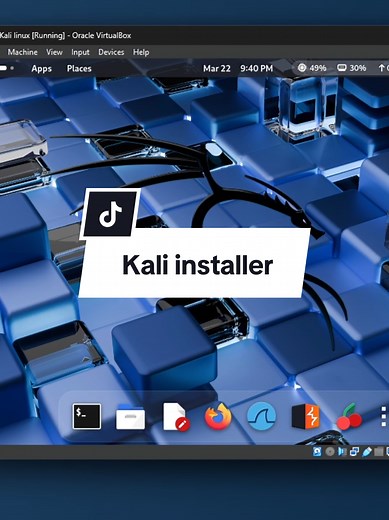Open the Places menu in Kali top bar
389x520 pixels.
79,69
